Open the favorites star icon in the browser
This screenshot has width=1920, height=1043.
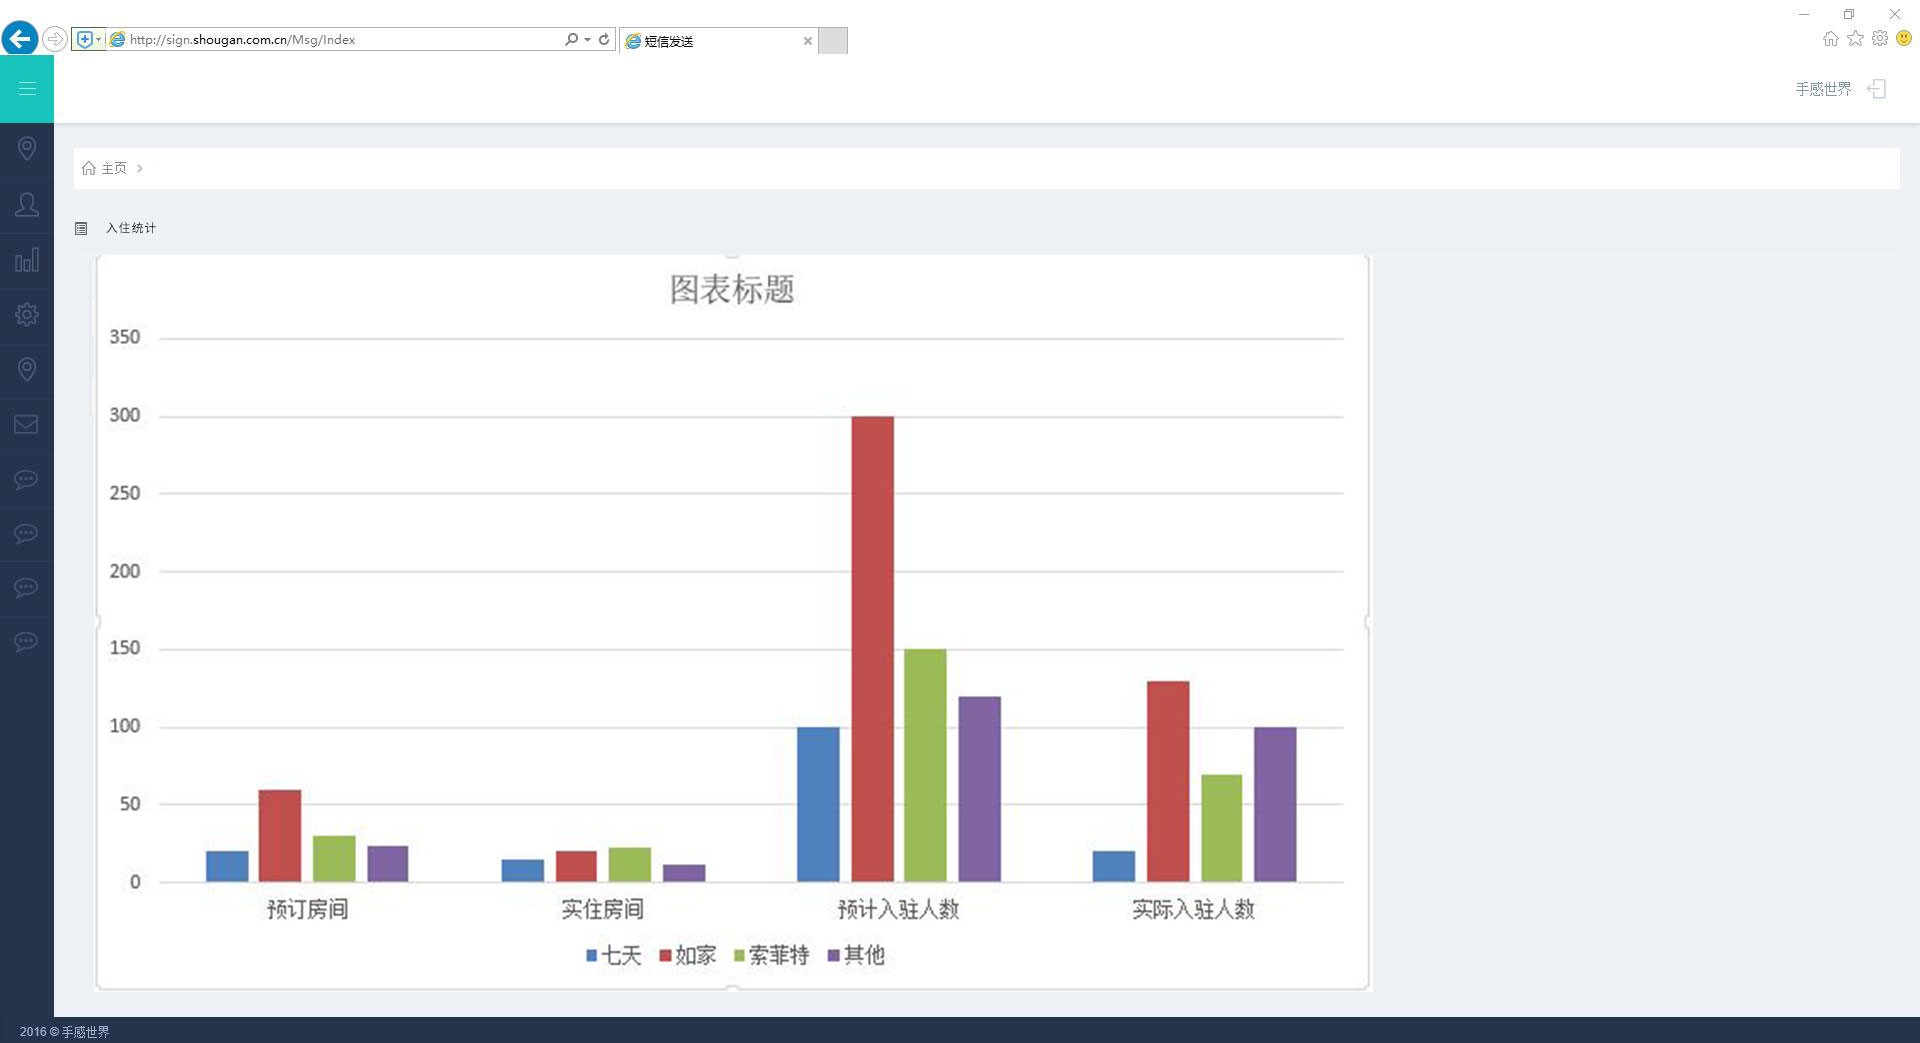[x=1855, y=39]
